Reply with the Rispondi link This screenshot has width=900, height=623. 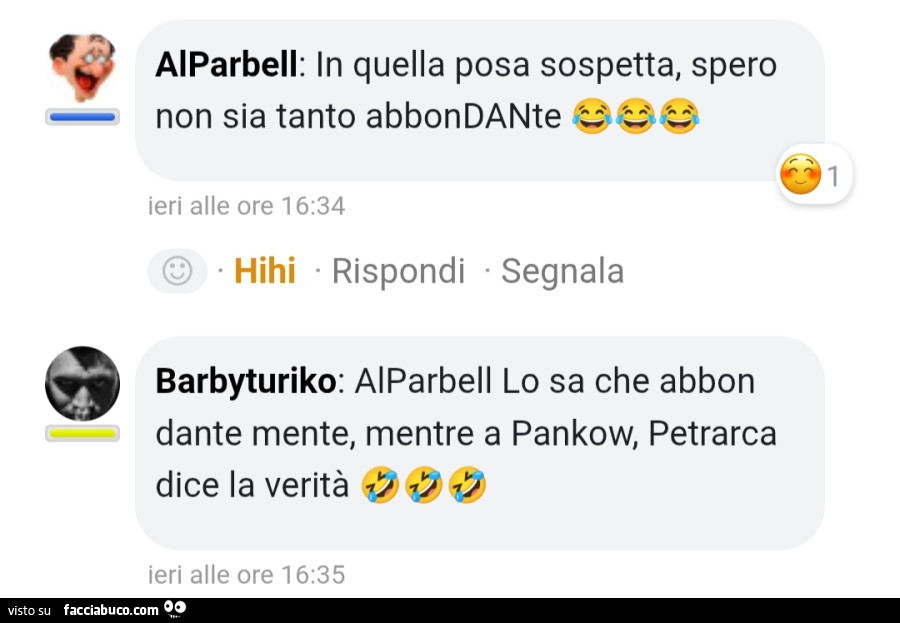click(398, 271)
